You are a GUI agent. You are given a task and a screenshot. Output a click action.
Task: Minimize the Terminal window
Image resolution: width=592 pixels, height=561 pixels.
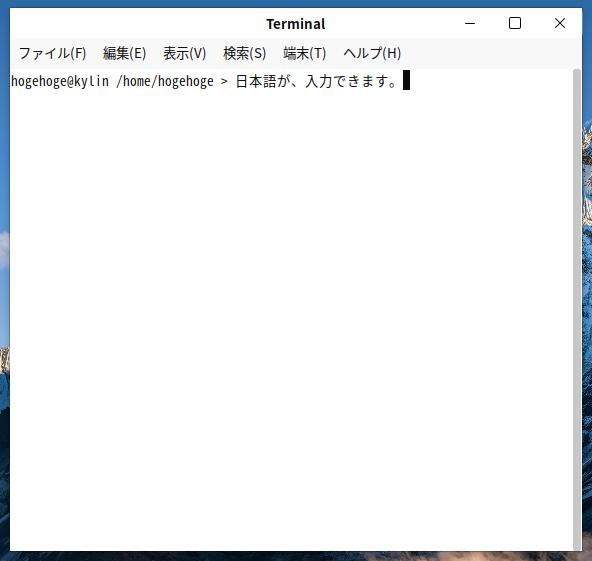(470, 23)
